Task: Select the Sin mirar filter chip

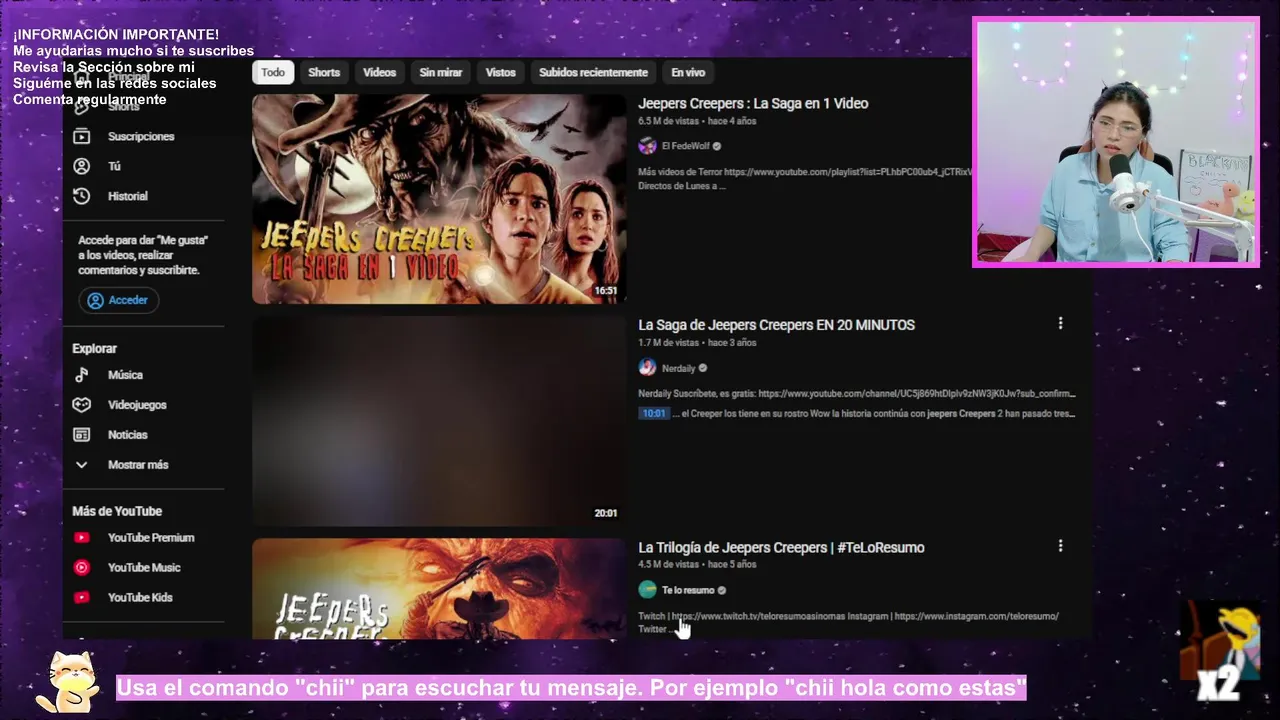Action: click(x=441, y=72)
